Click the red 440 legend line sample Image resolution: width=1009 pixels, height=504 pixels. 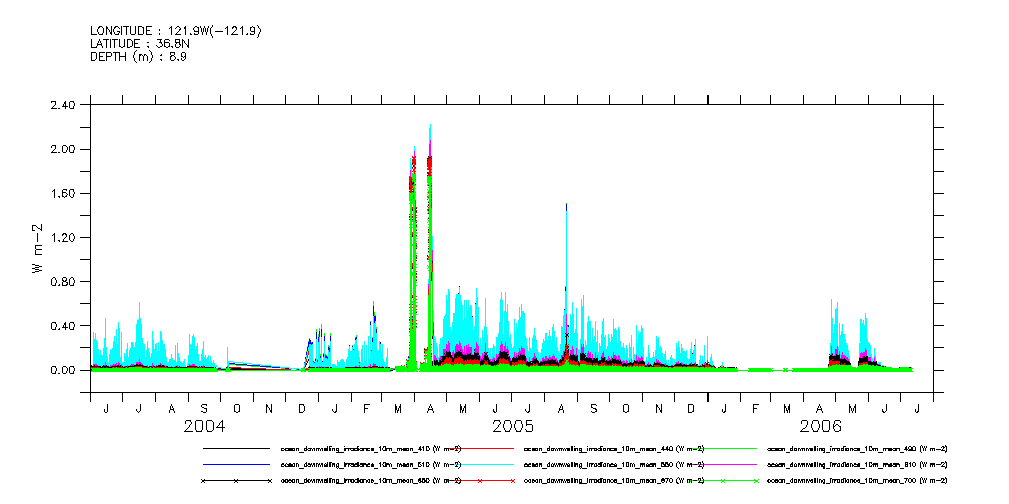tap(479, 449)
